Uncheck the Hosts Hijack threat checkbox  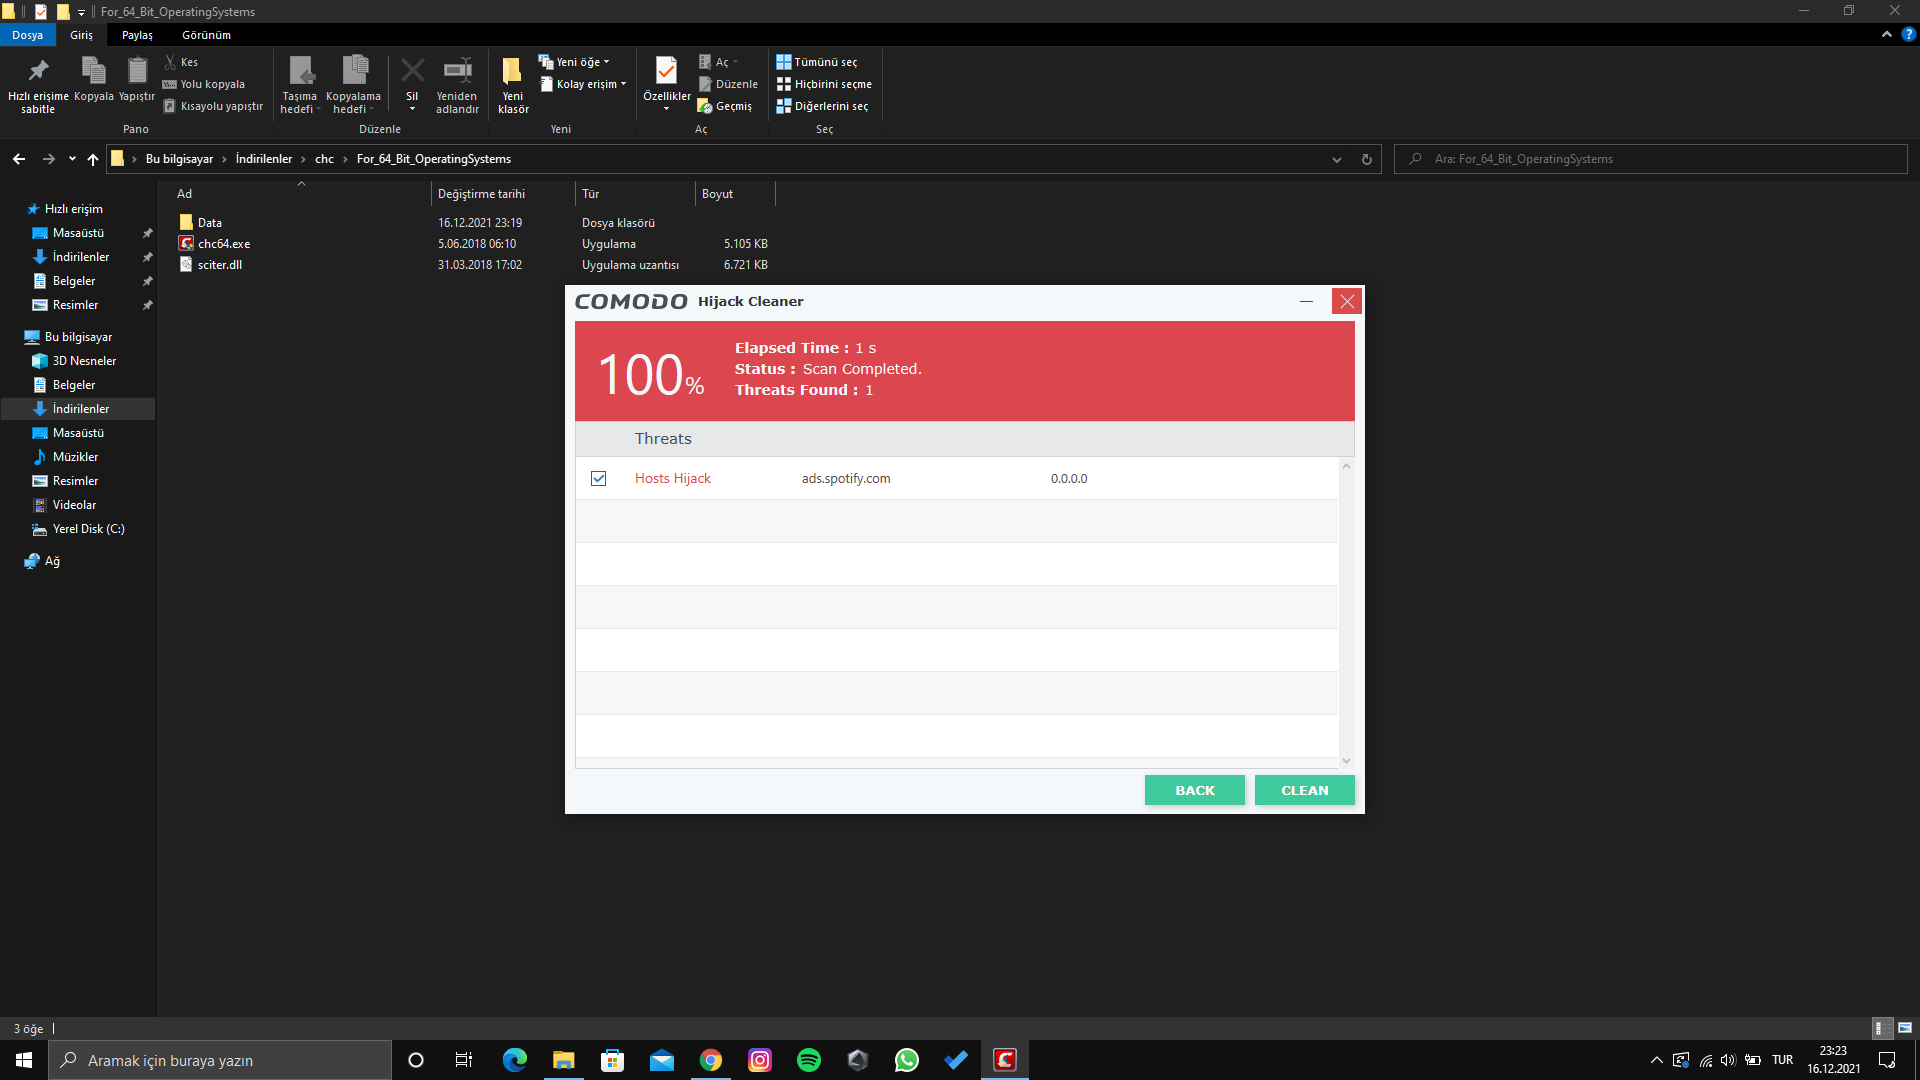[x=598, y=479]
